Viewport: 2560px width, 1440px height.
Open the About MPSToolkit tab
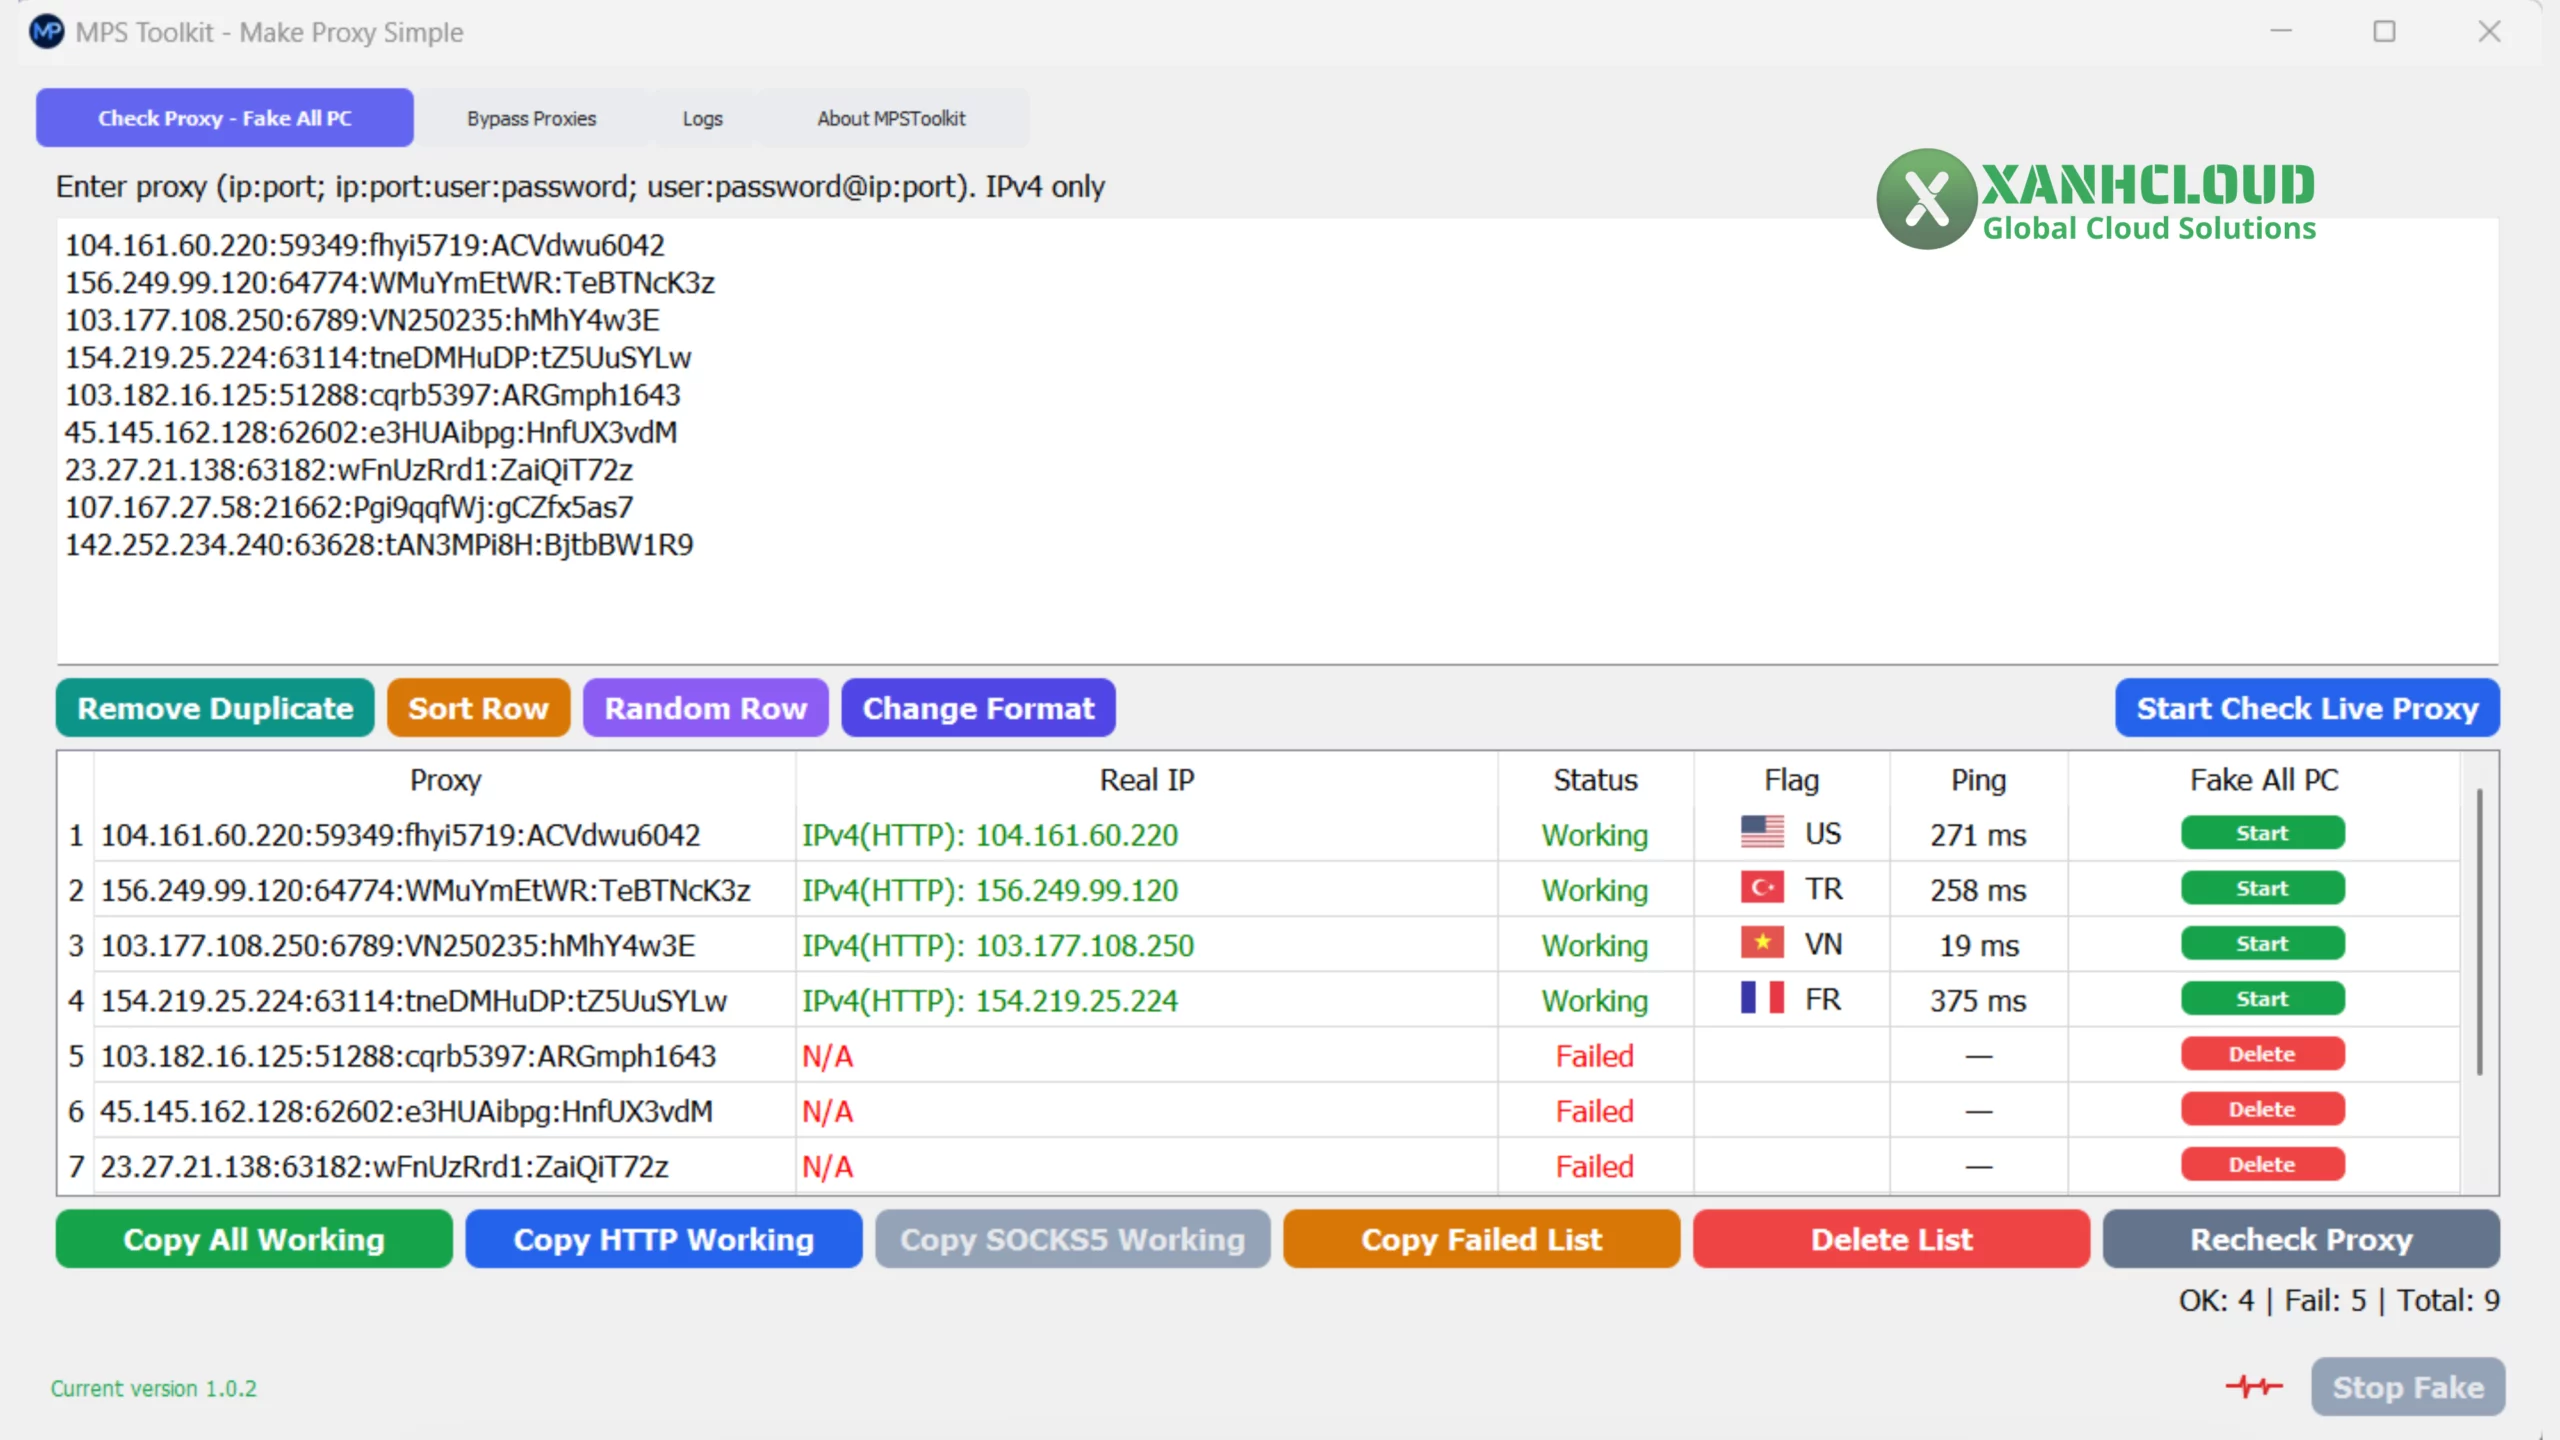pyautogui.click(x=891, y=118)
